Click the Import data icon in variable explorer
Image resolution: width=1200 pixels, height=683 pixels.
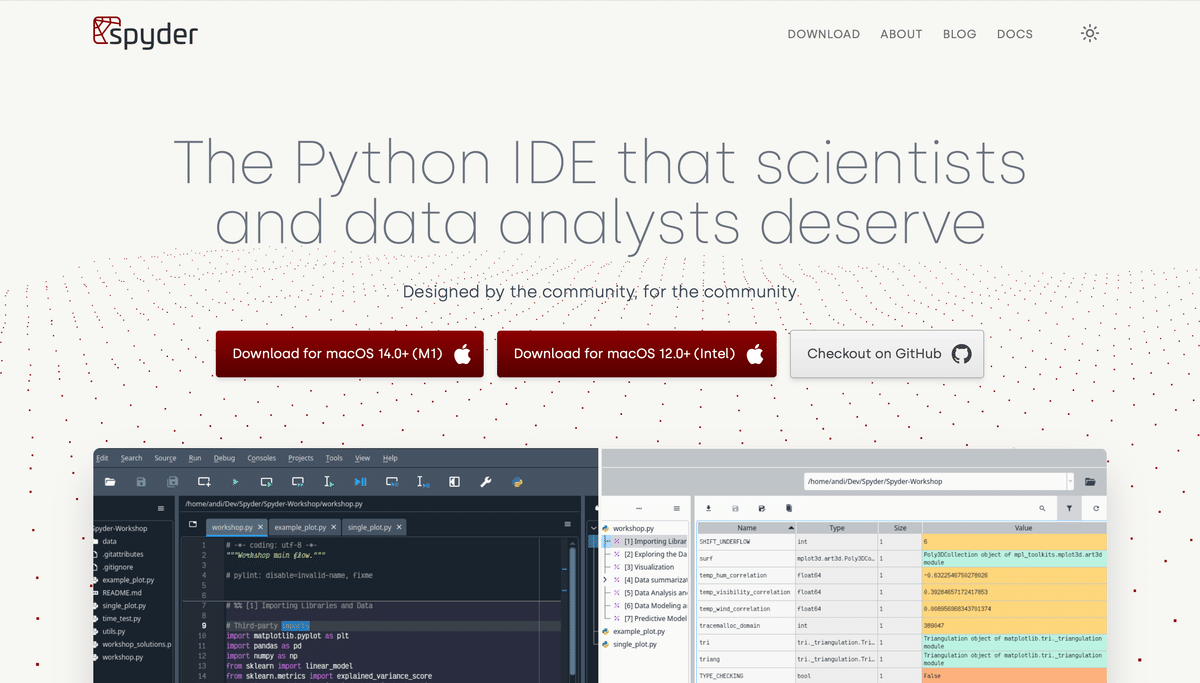[x=709, y=508]
